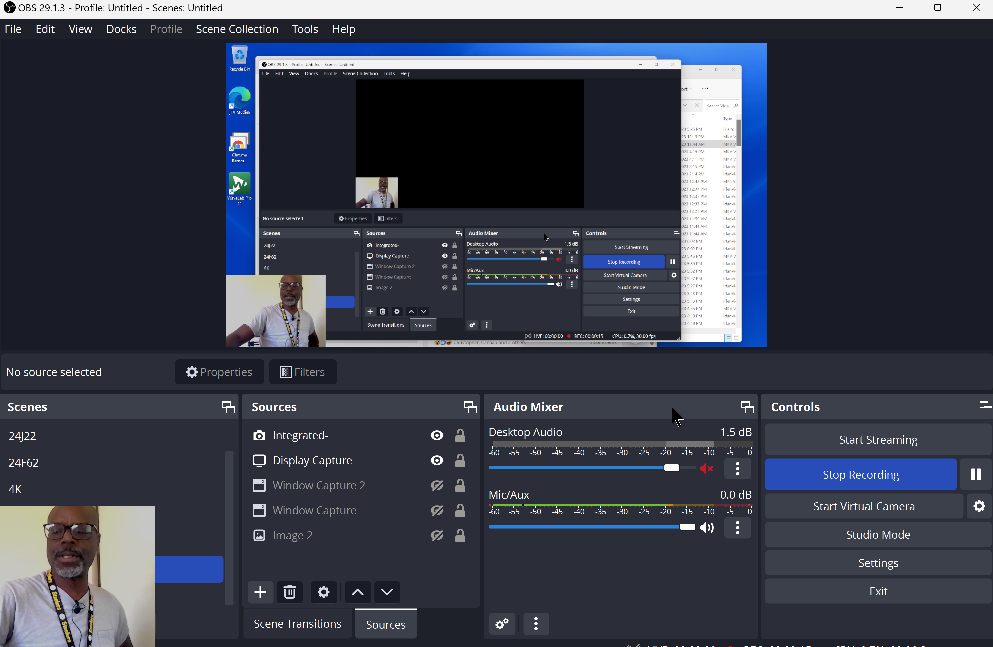Configure virtual camera gear icon
993x647 pixels.
tap(979, 506)
